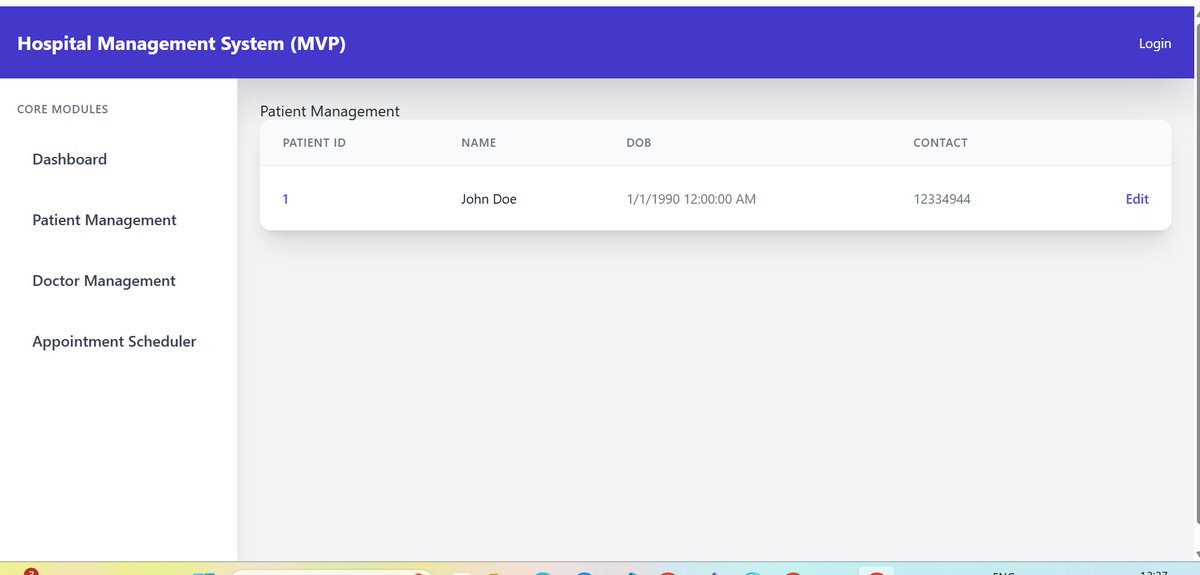The width and height of the screenshot is (1200, 575).
Task: Click the PATIENT ID column header
Action: point(314,143)
